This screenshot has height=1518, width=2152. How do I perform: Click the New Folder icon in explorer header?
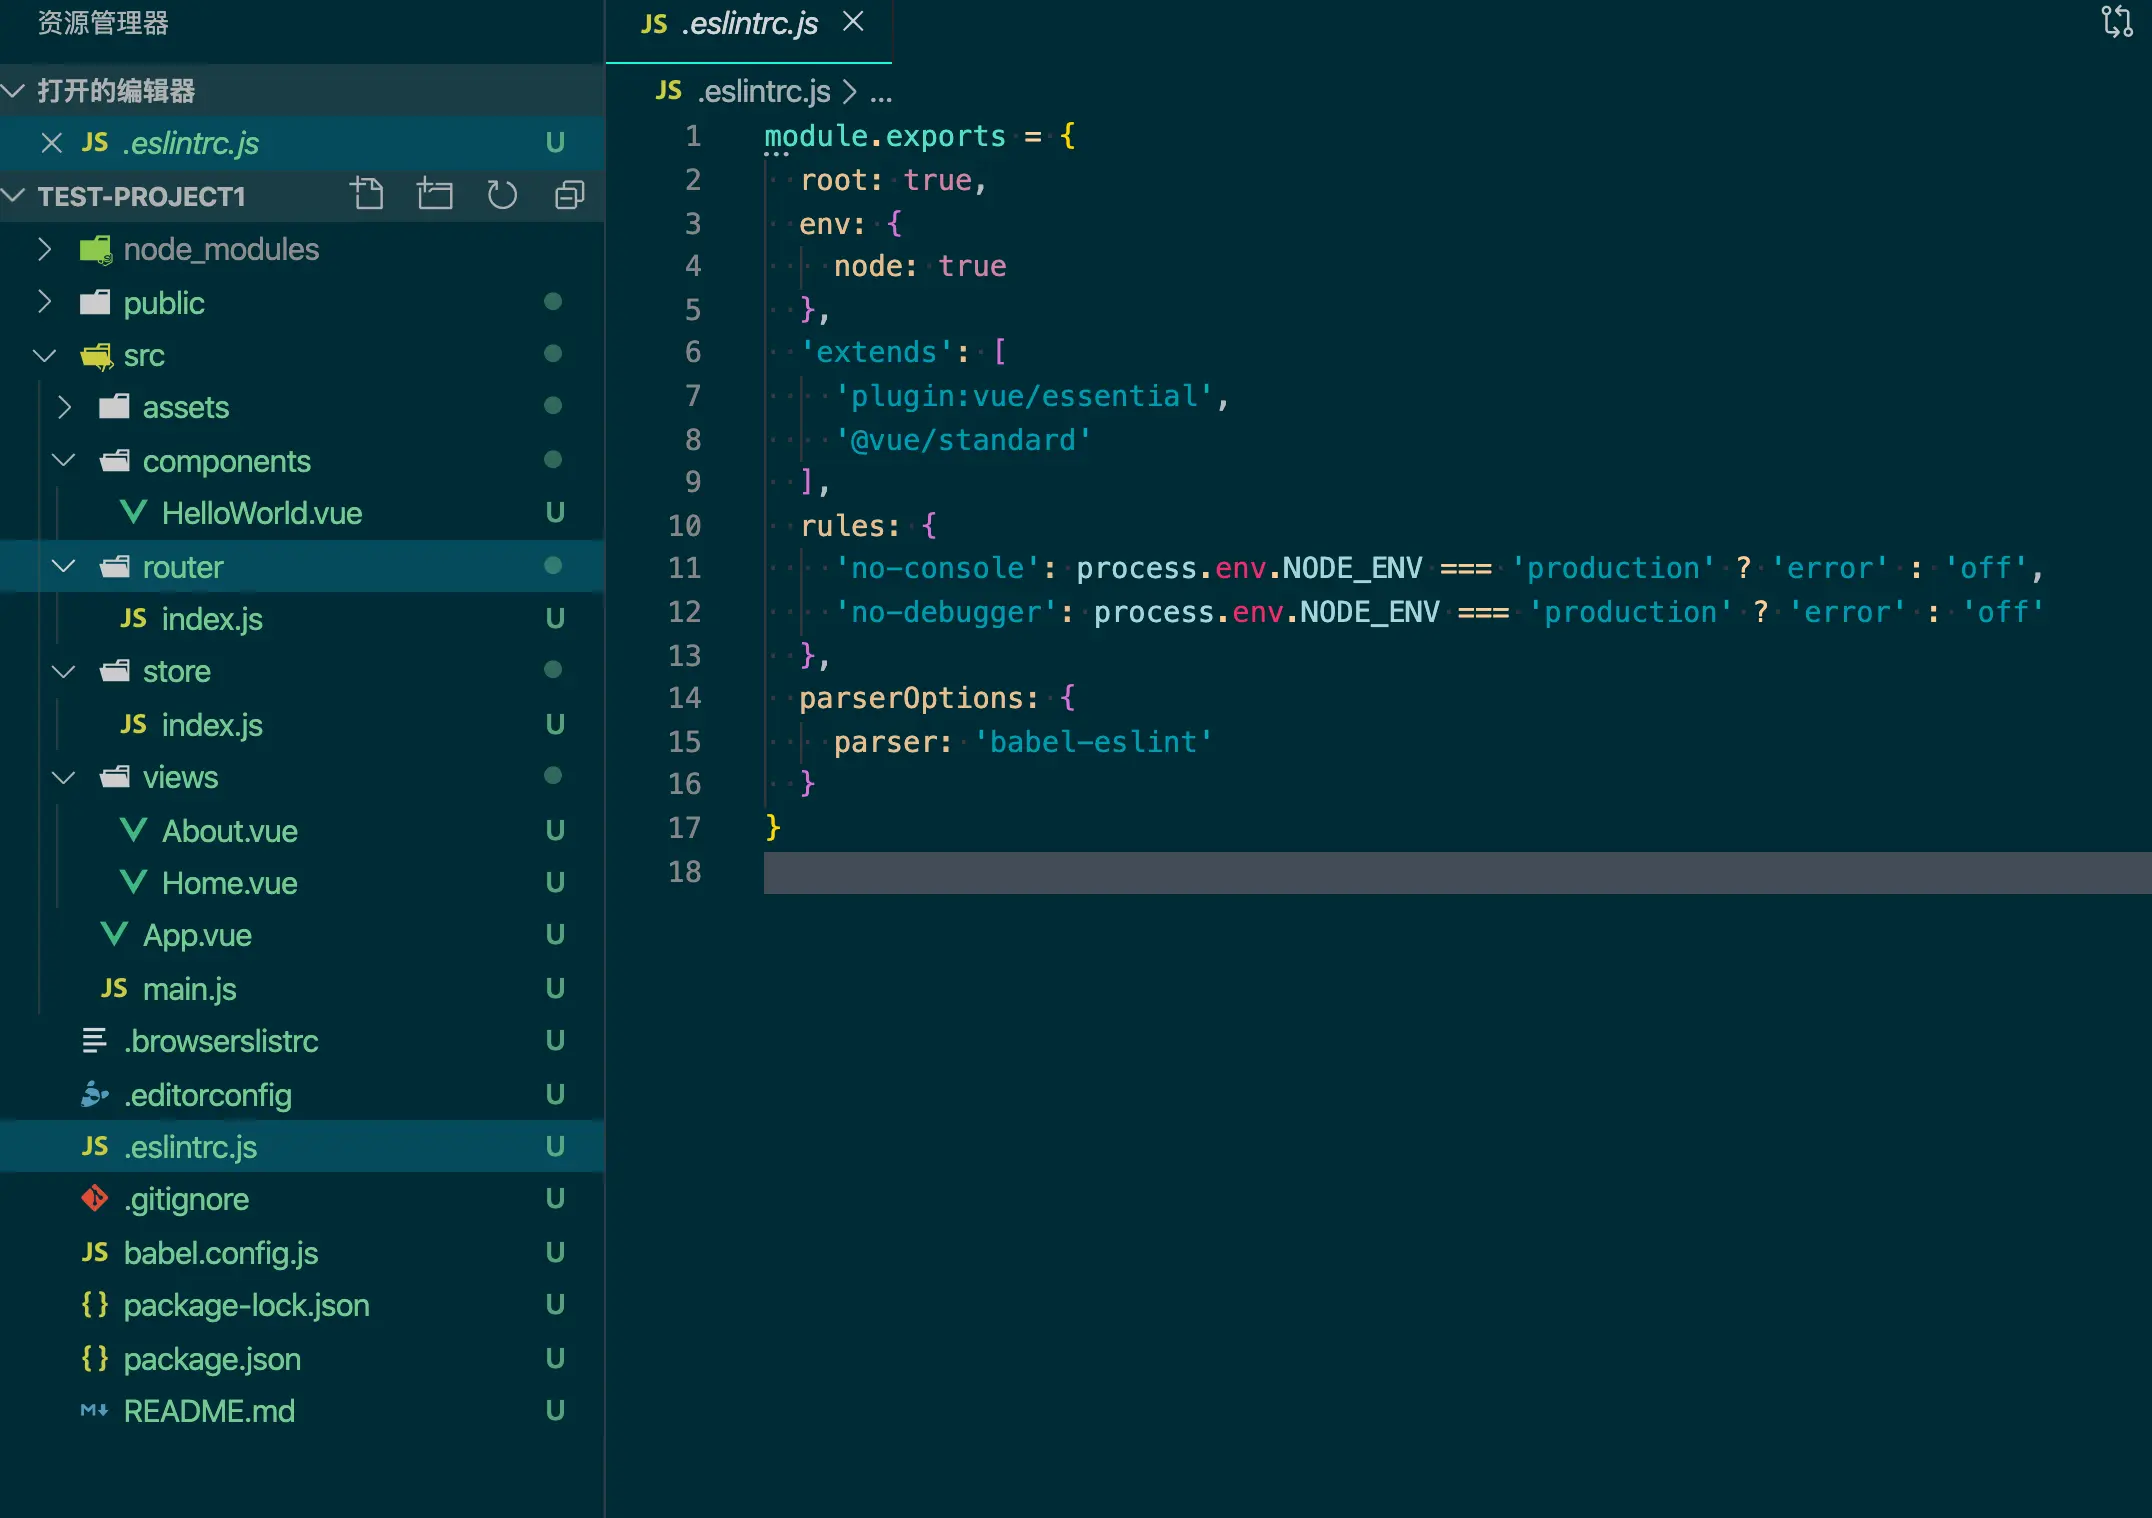[x=434, y=194]
